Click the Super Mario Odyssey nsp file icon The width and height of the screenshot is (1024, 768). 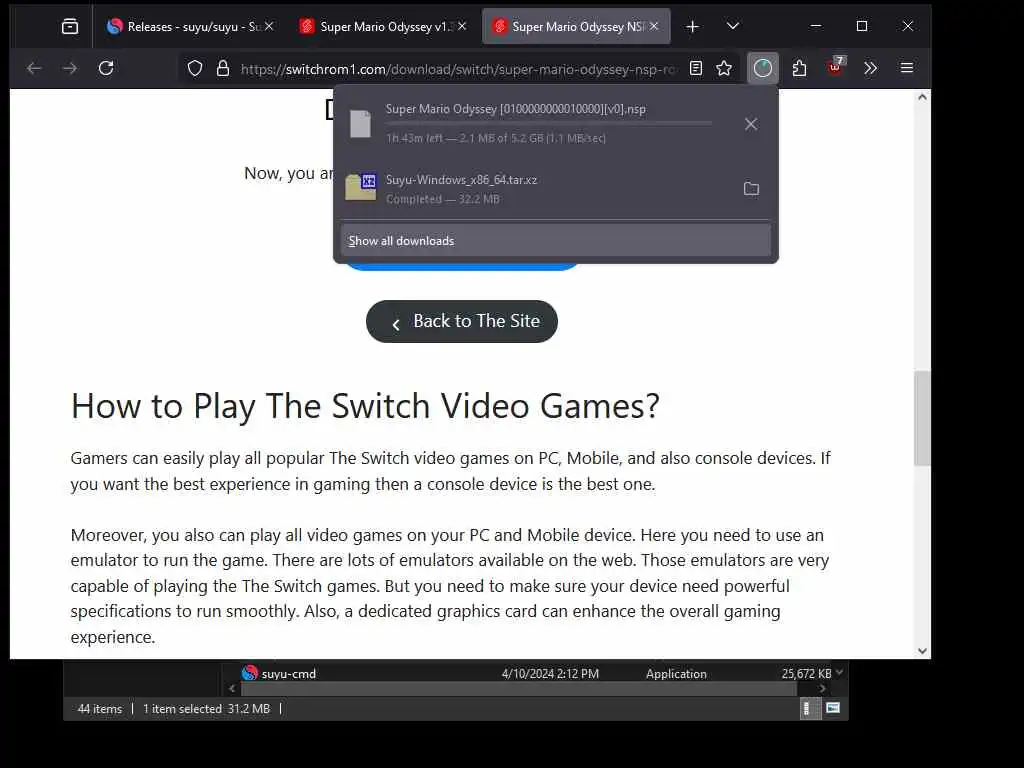(360, 124)
